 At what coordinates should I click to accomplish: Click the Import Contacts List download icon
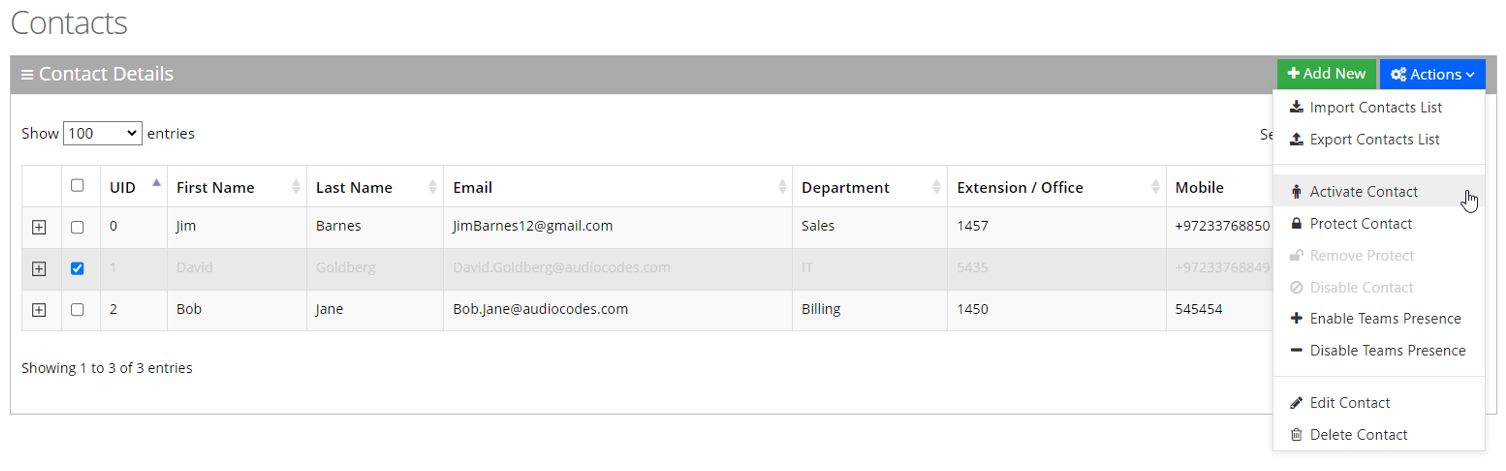pyautogui.click(x=1296, y=107)
